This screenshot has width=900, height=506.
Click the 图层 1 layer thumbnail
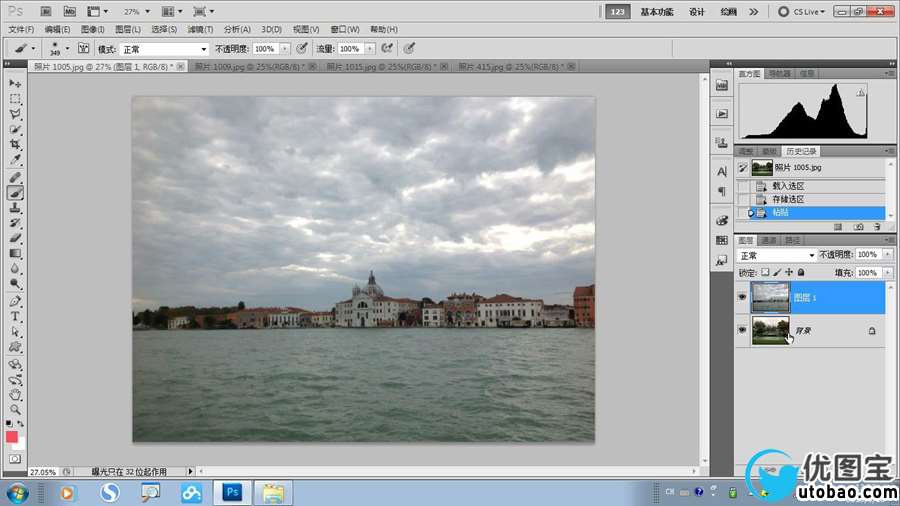click(770, 297)
